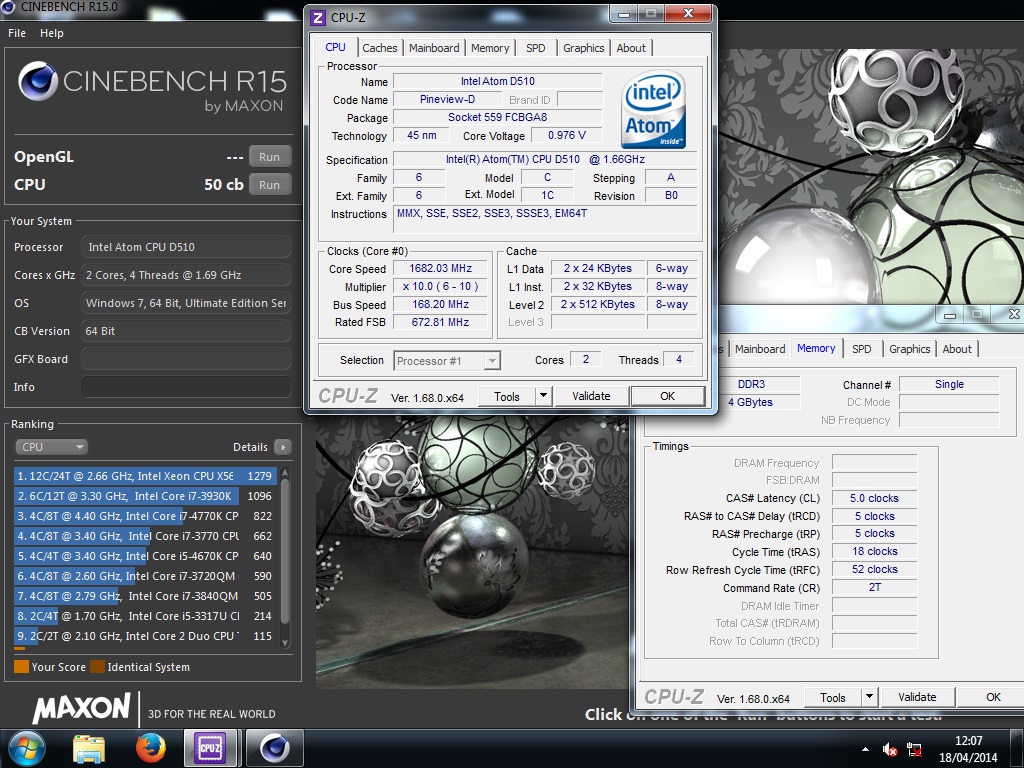This screenshot has width=1024, height=768.
Task: Expand Tools dropdown arrow rear CPU-Z
Action: 869,697
